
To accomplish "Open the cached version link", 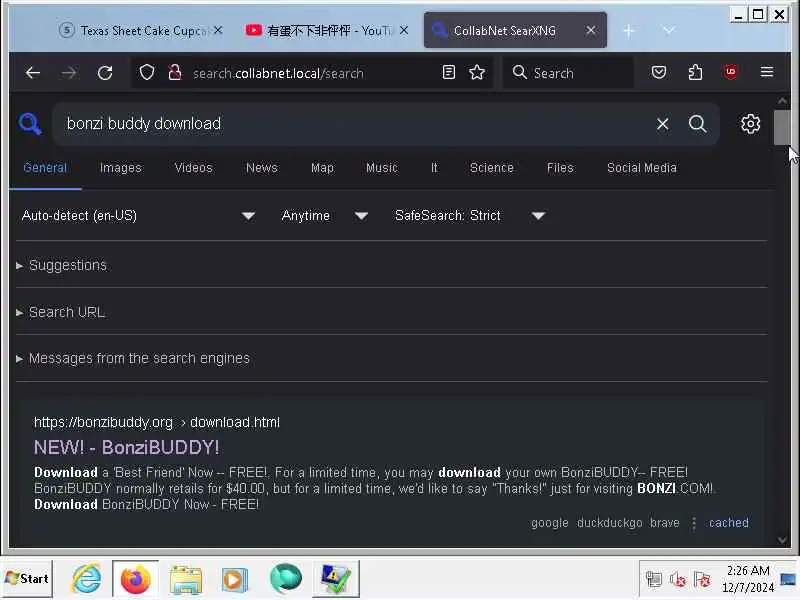I will point(729,523).
